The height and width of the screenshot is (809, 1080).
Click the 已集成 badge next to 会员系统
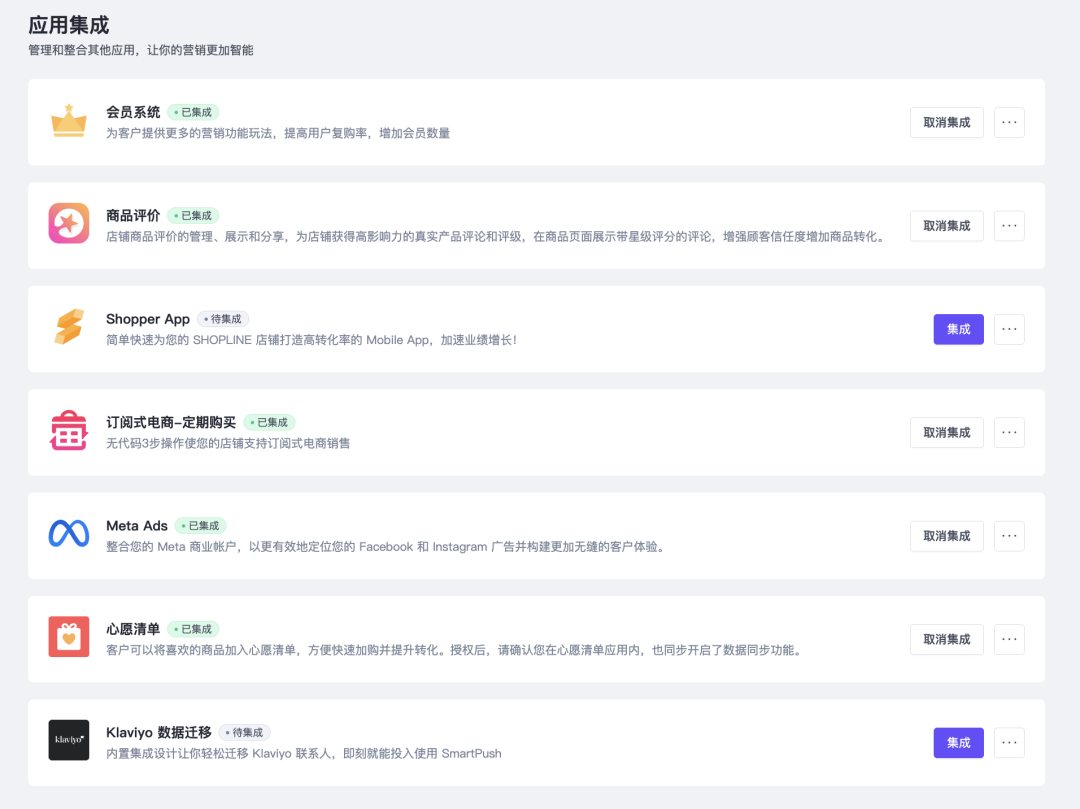[x=192, y=112]
